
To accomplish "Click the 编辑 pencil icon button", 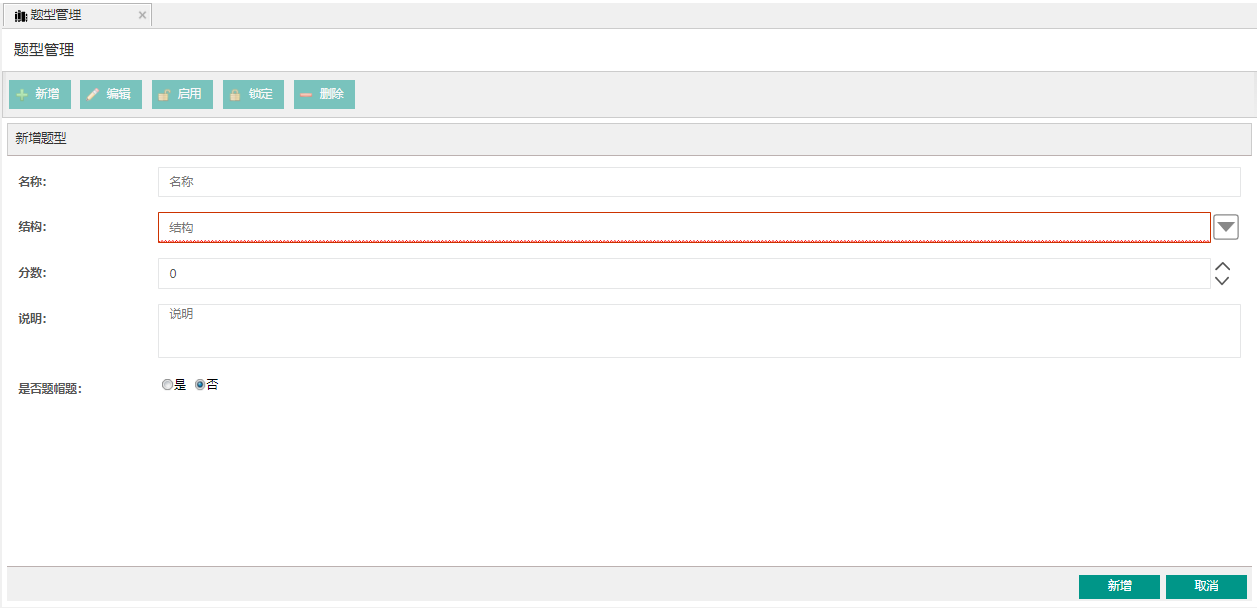I will tap(111, 94).
